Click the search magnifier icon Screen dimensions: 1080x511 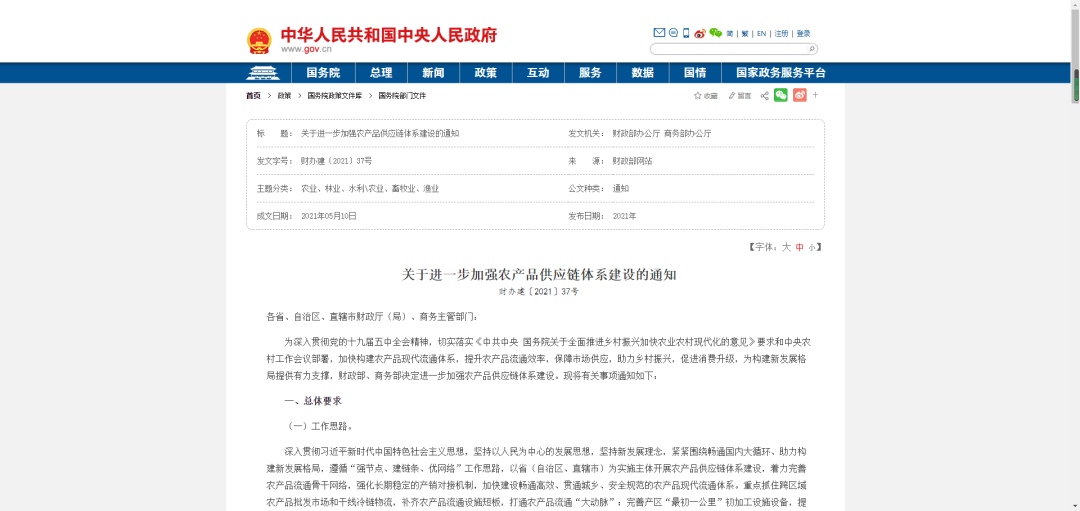click(x=812, y=48)
